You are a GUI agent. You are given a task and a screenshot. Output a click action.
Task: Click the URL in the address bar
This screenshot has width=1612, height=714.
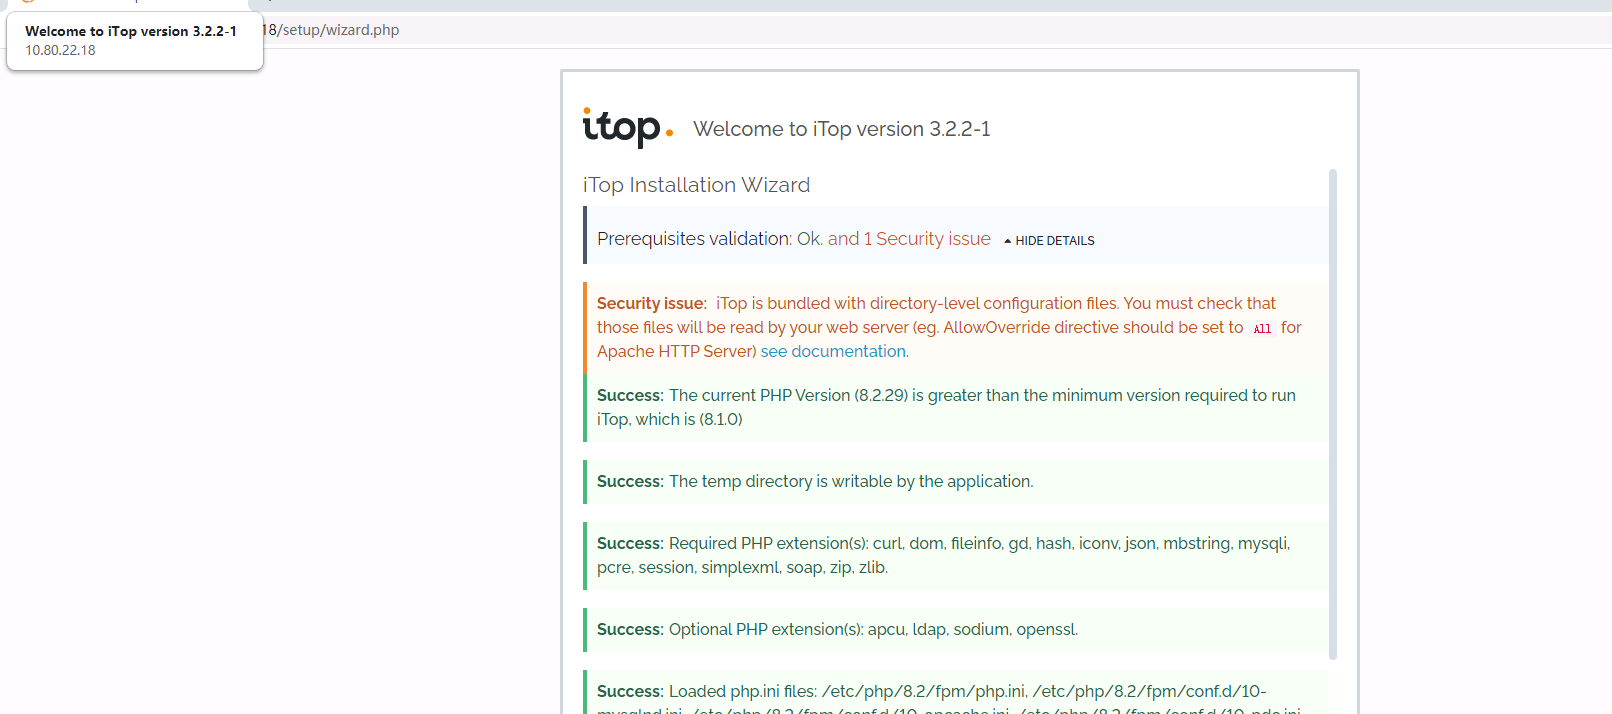[332, 30]
